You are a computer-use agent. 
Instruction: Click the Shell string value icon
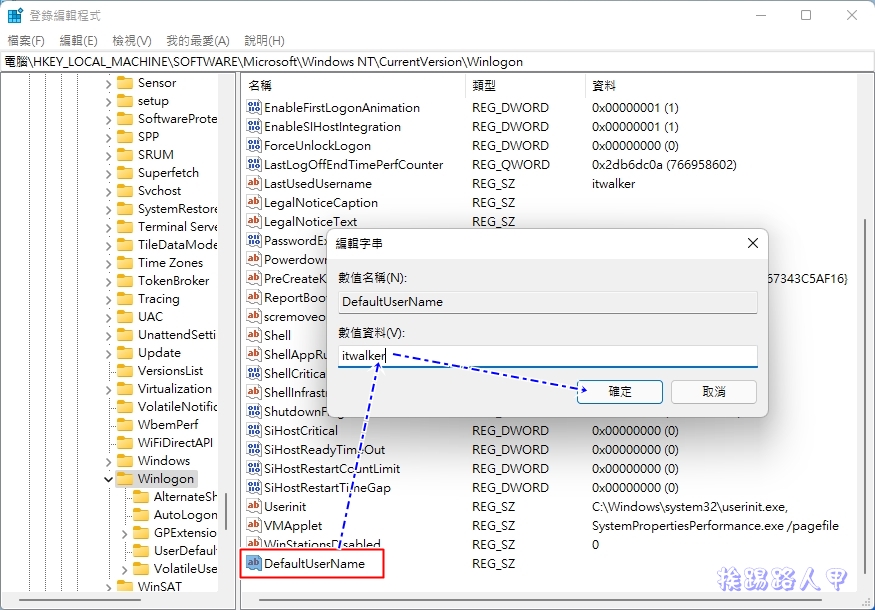(x=253, y=335)
